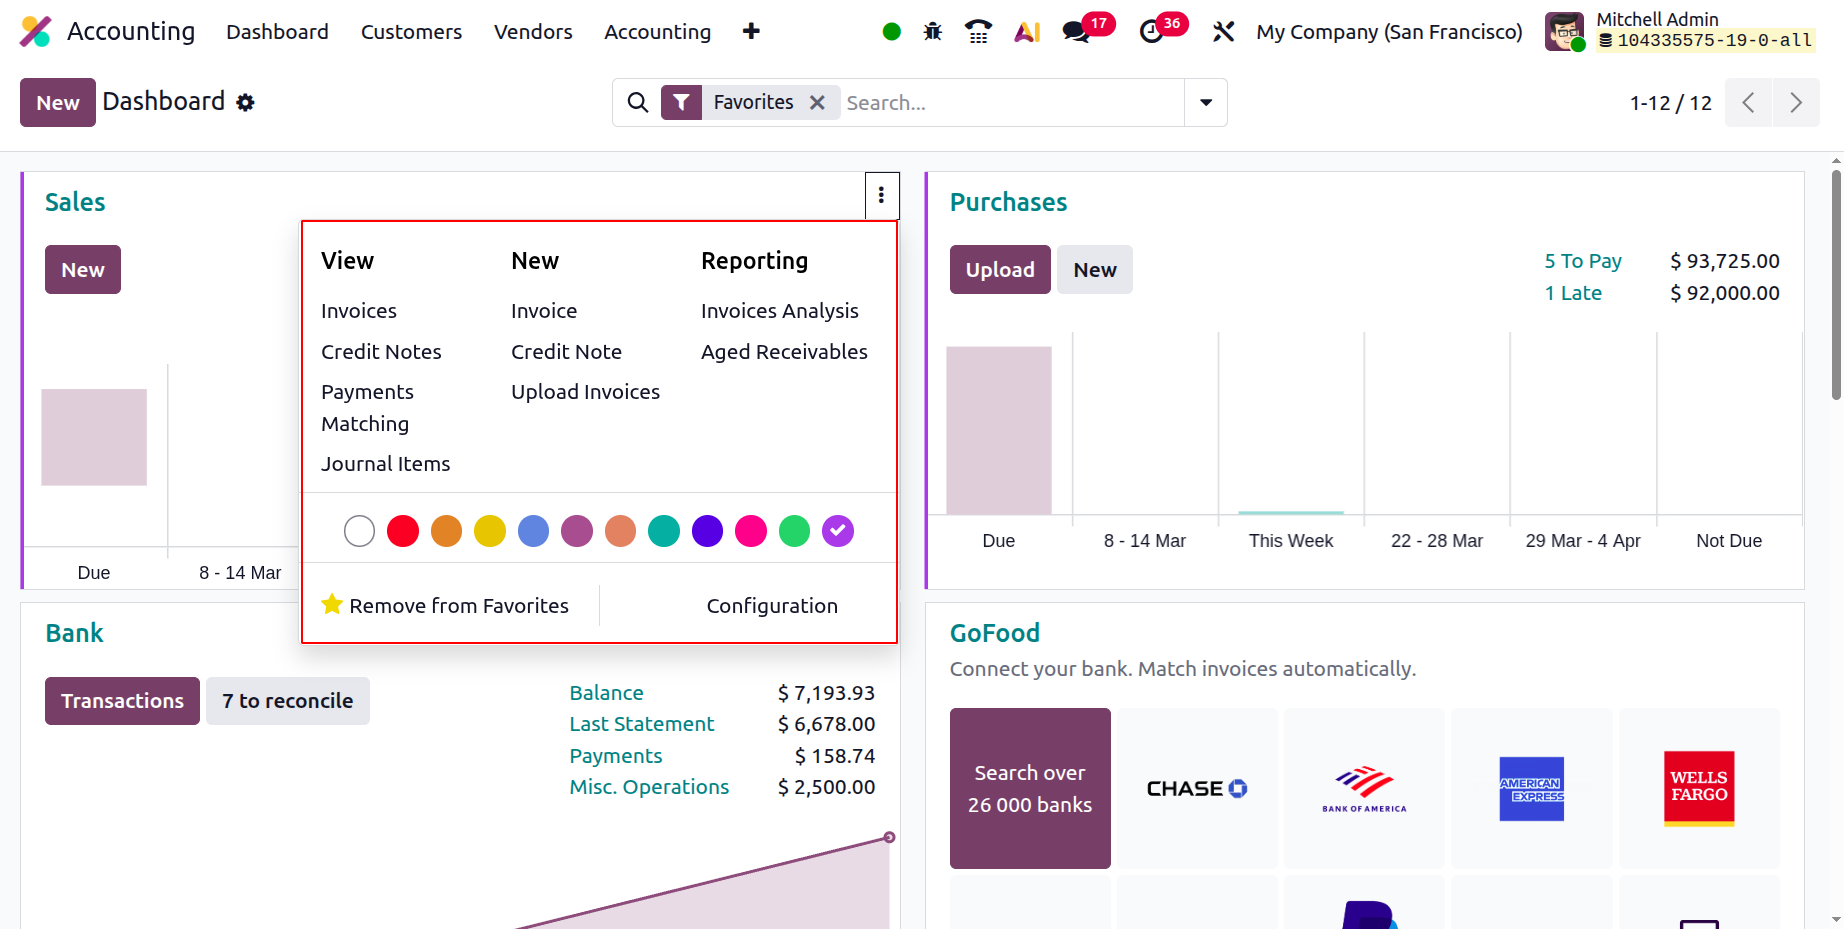The width and height of the screenshot is (1844, 929).
Task: Open the VoIP phone icon
Action: point(978,32)
